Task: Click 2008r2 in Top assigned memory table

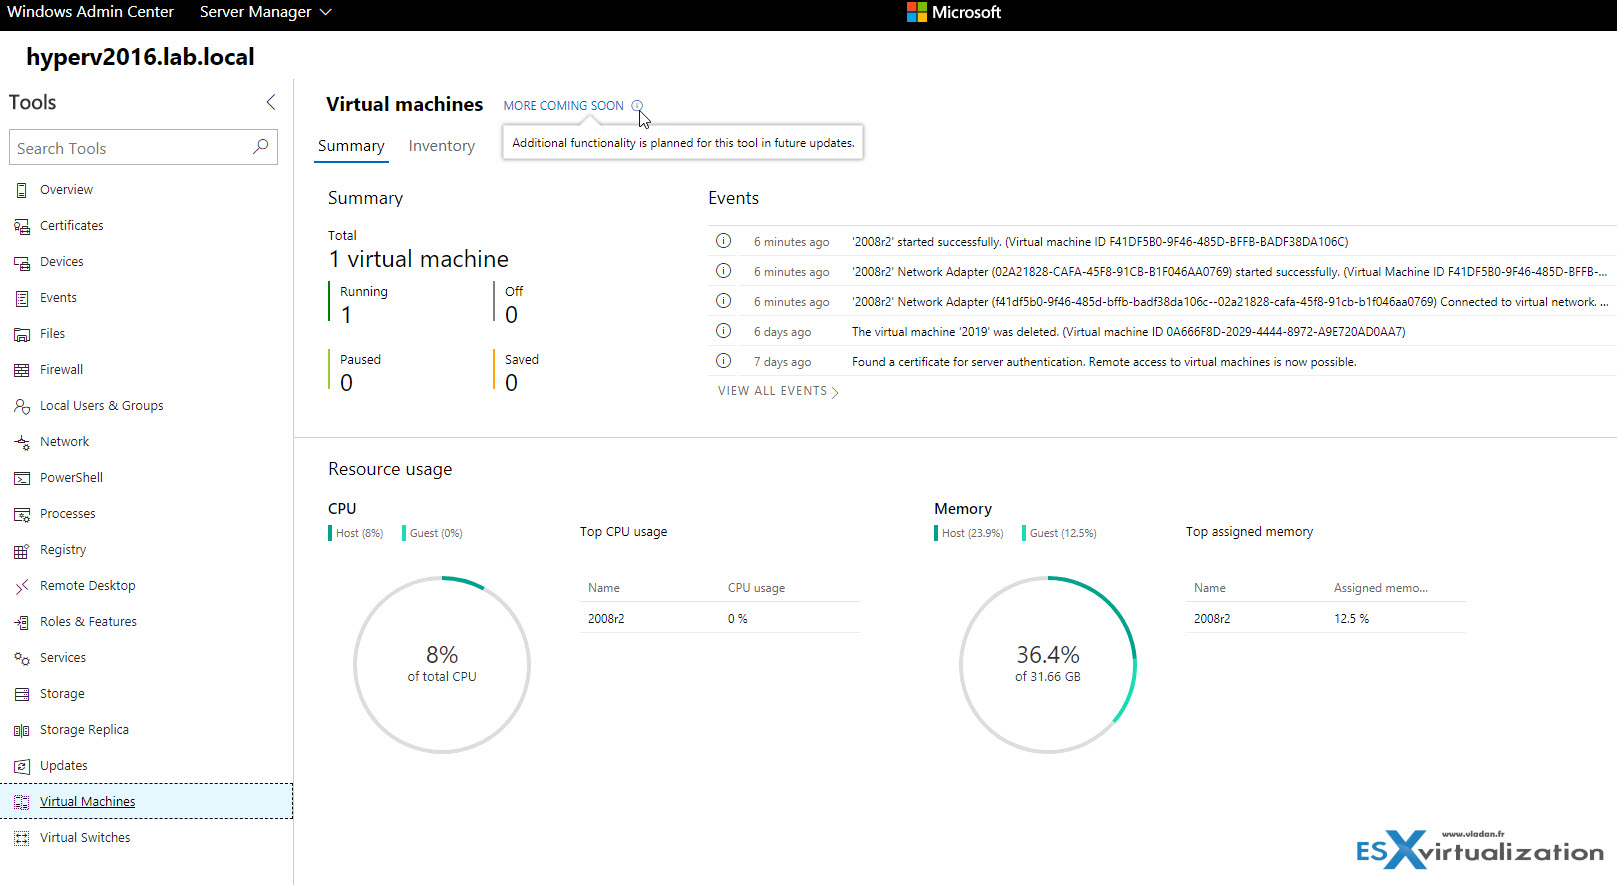Action: pyautogui.click(x=1212, y=619)
